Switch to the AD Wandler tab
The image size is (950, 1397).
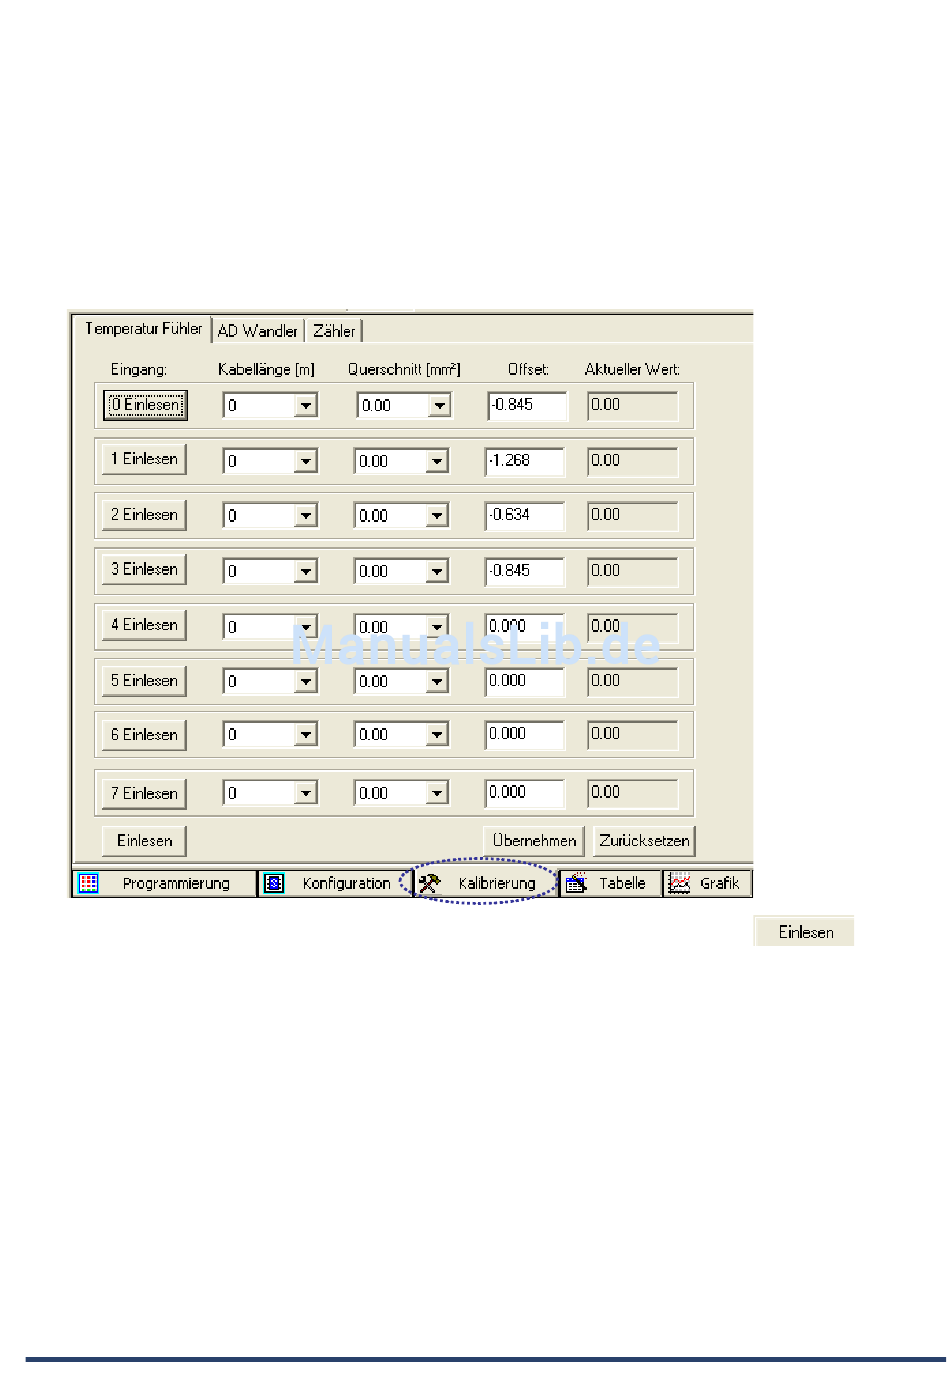pyautogui.click(x=257, y=331)
